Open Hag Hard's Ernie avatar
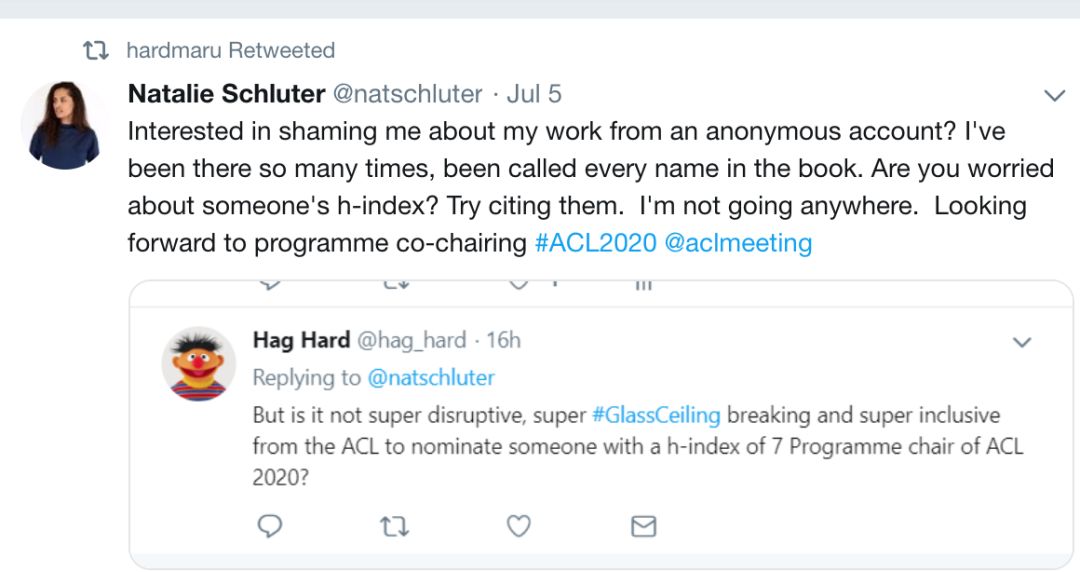1080x572 pixels. (x=199, y=362)
